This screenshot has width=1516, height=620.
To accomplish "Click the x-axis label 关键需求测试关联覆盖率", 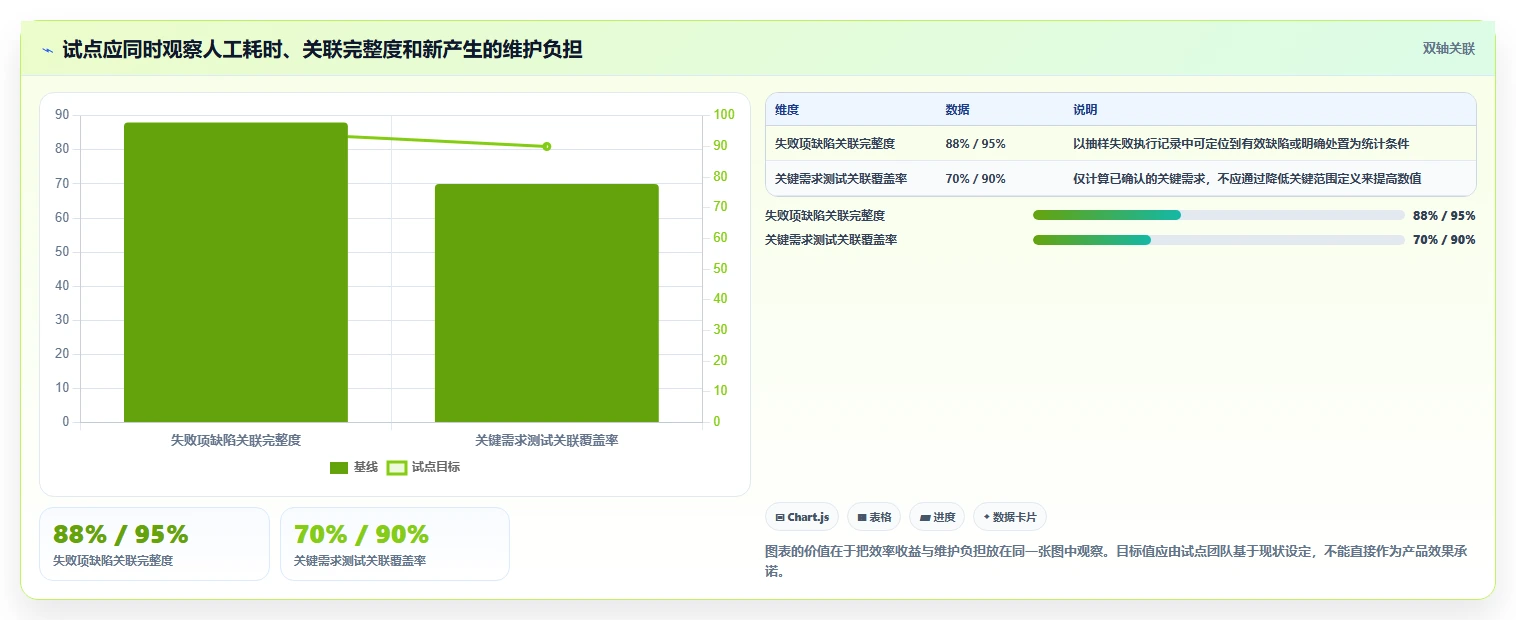I will [547, 440].
